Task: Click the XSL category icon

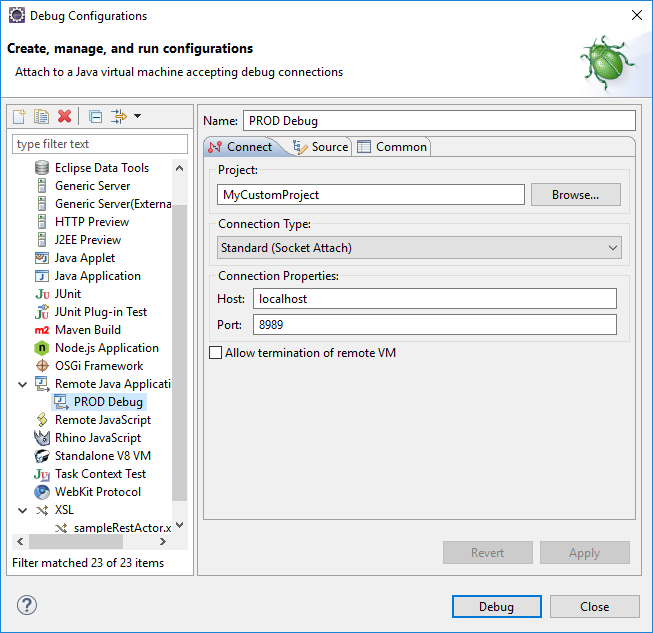Action: pos(42,510)
